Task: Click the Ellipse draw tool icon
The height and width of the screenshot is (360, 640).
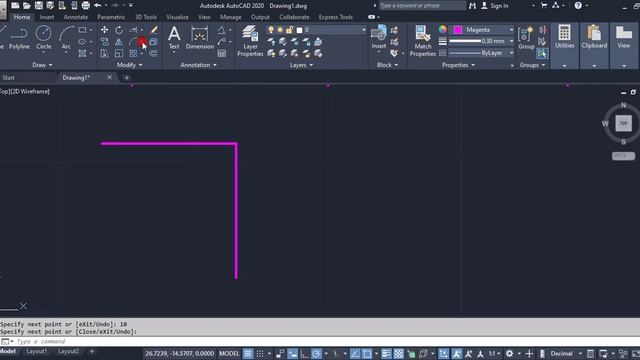Action: 82,42
